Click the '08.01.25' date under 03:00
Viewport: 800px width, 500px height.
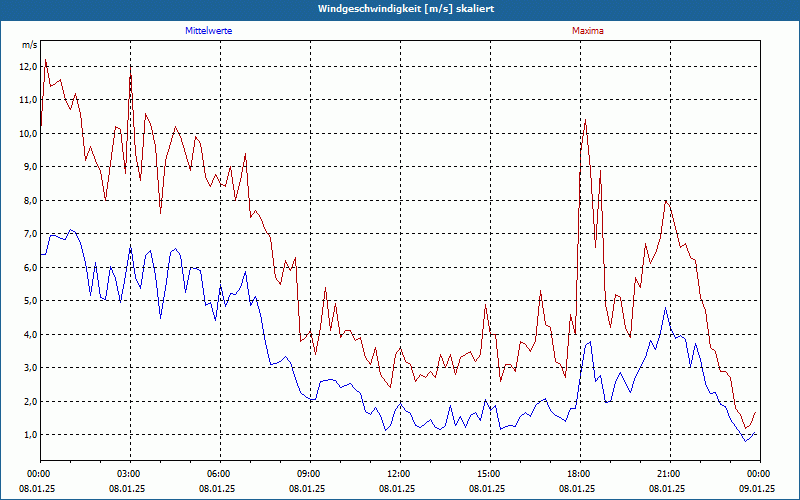(127, 488)
